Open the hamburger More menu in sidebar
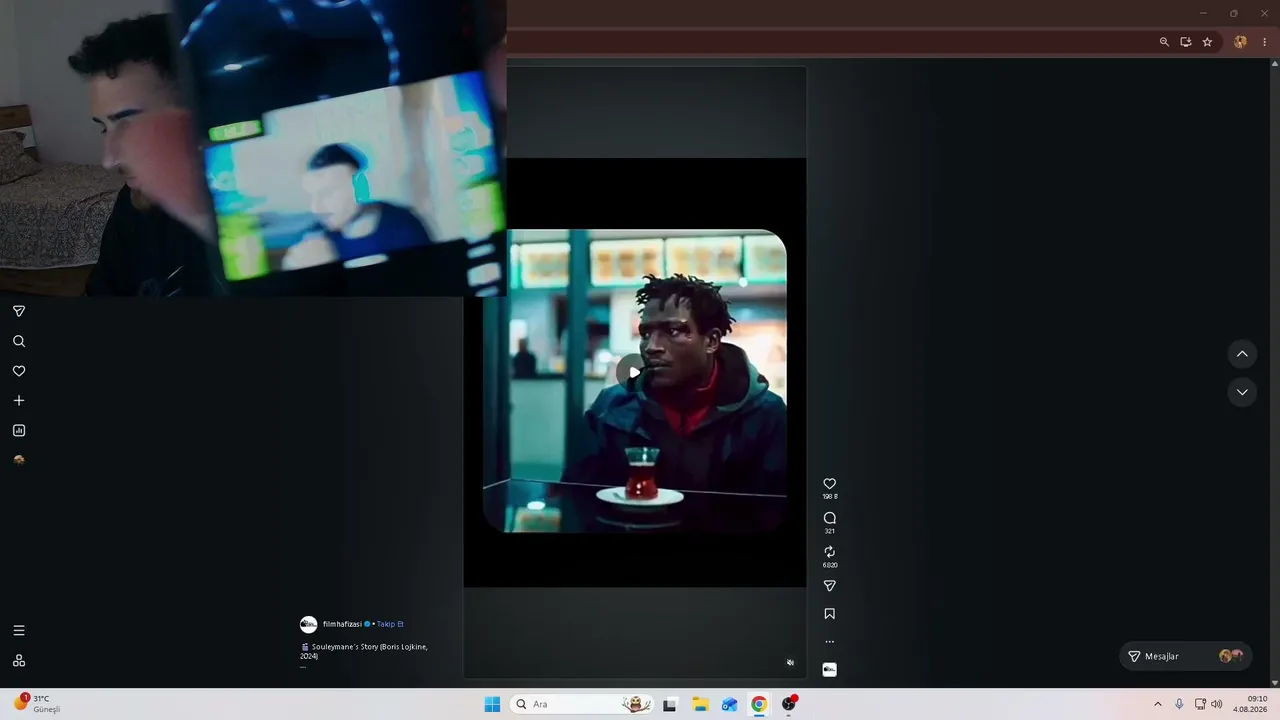The height and width of the screenshot is (720, 1280). [x=19, y=631]
